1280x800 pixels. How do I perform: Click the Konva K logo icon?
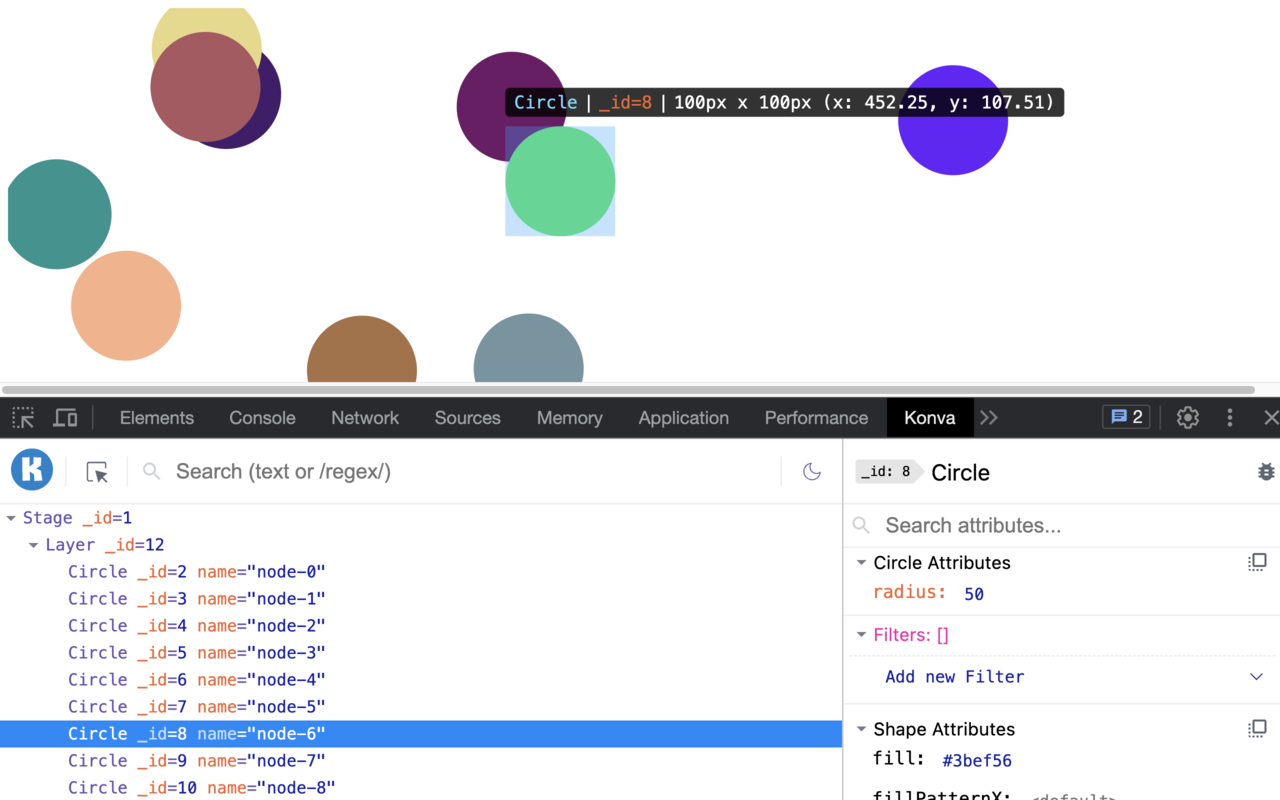tap(31, 470)
